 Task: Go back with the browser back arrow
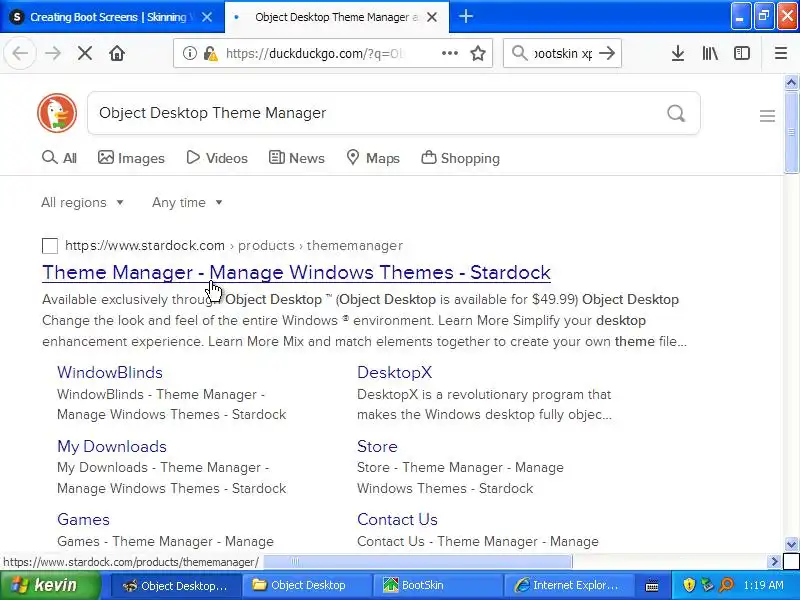[20, 53]
